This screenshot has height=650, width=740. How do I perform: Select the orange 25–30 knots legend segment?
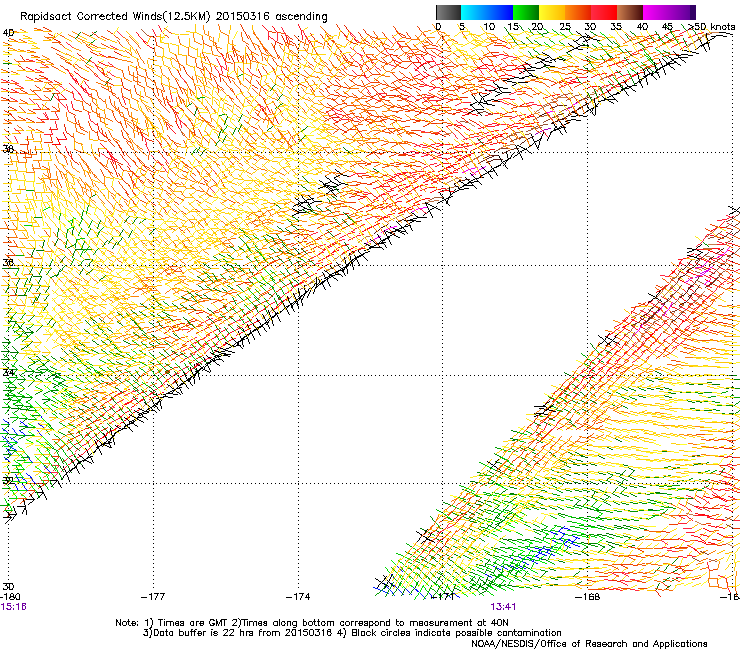coord(578,12)
